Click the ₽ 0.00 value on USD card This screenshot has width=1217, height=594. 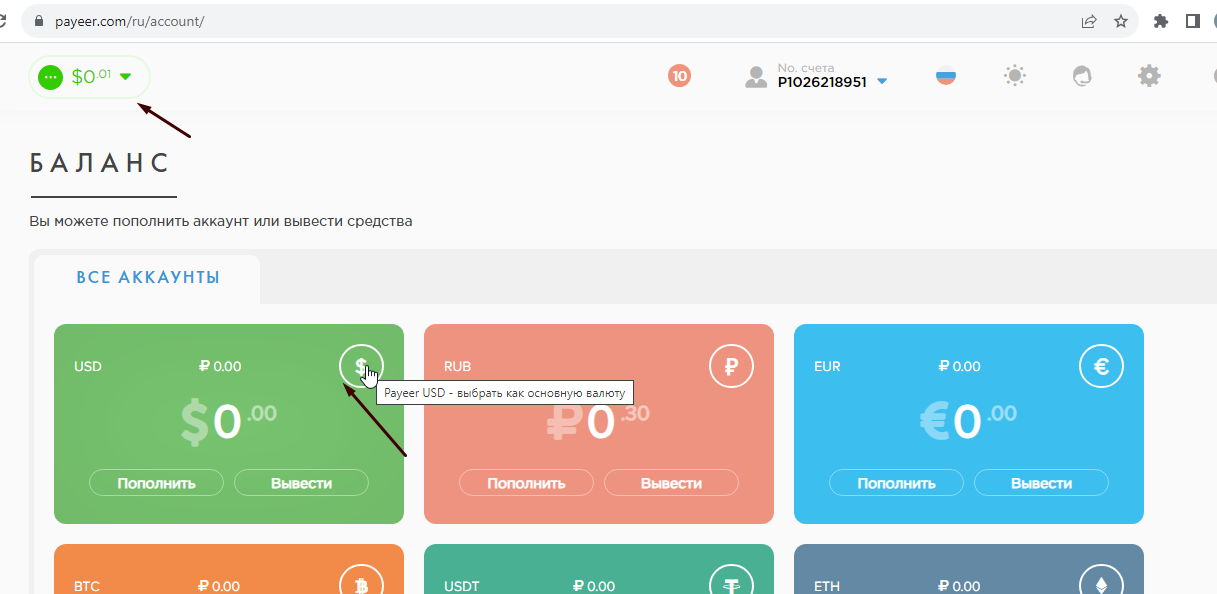point(220,367)
